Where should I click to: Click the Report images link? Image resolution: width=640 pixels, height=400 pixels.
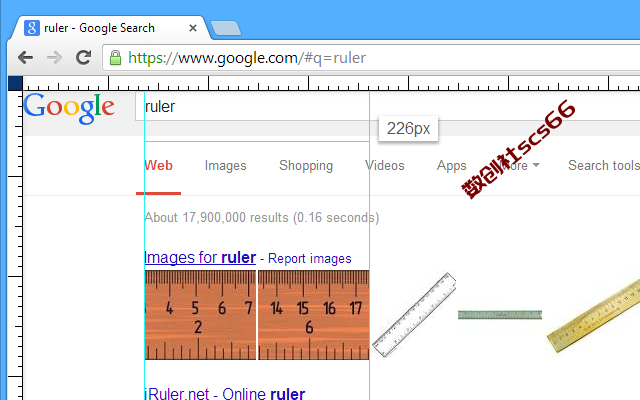(309, 259)
